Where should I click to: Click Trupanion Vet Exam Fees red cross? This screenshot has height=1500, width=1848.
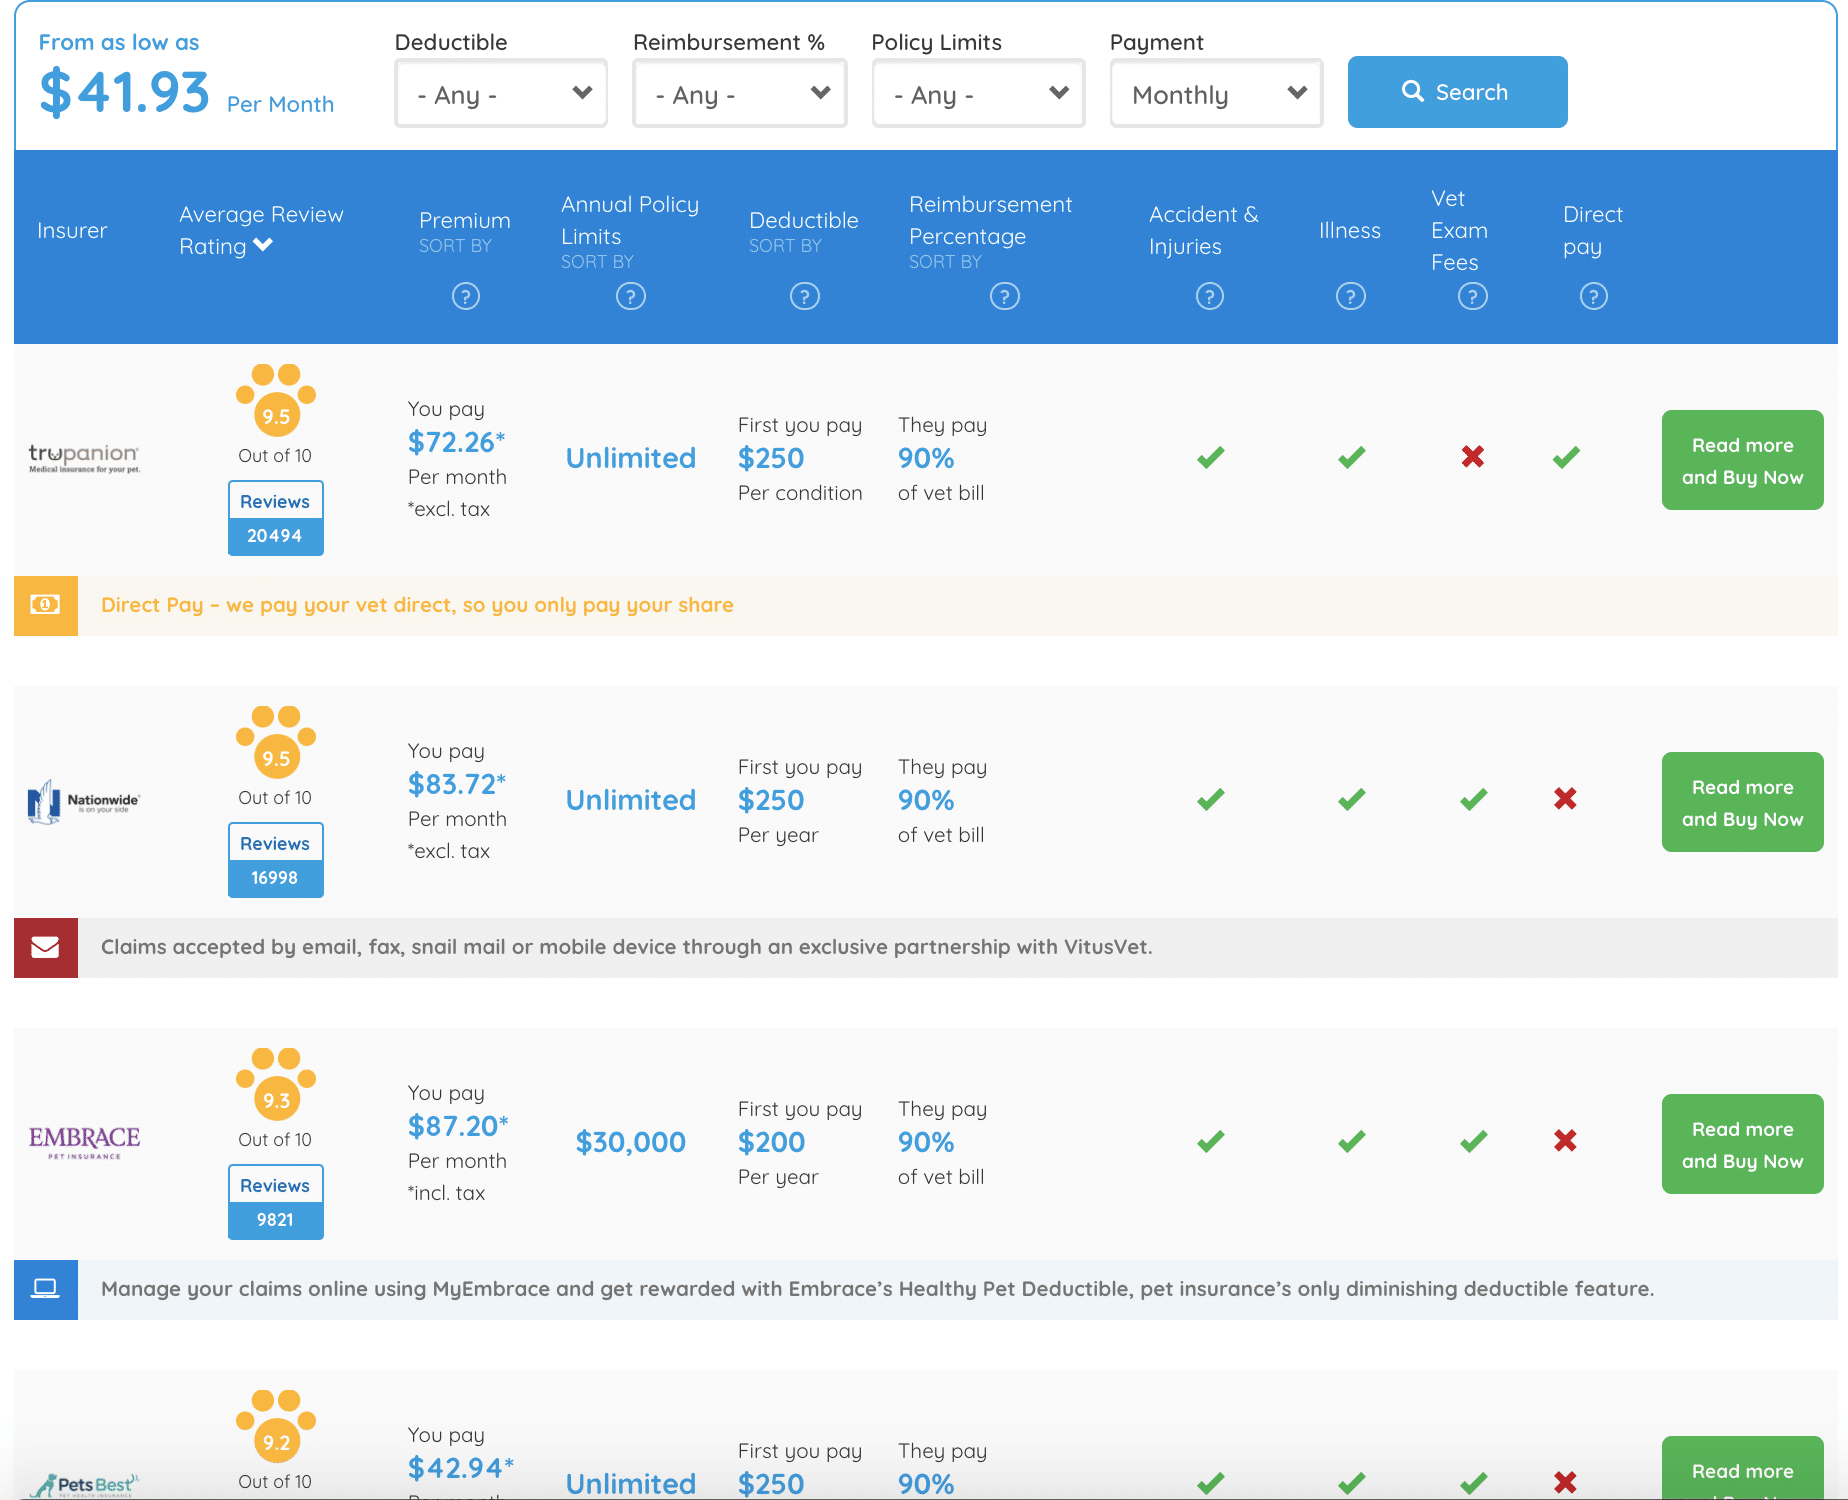click(x=1473, y=457)
